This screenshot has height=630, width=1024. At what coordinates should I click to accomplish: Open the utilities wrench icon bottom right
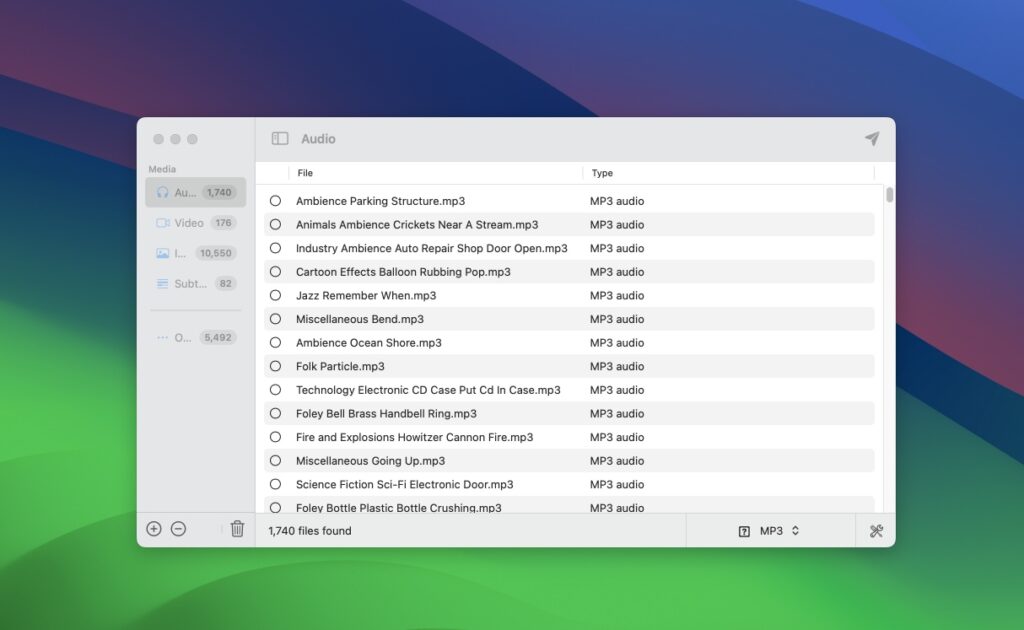pos(875,530)
